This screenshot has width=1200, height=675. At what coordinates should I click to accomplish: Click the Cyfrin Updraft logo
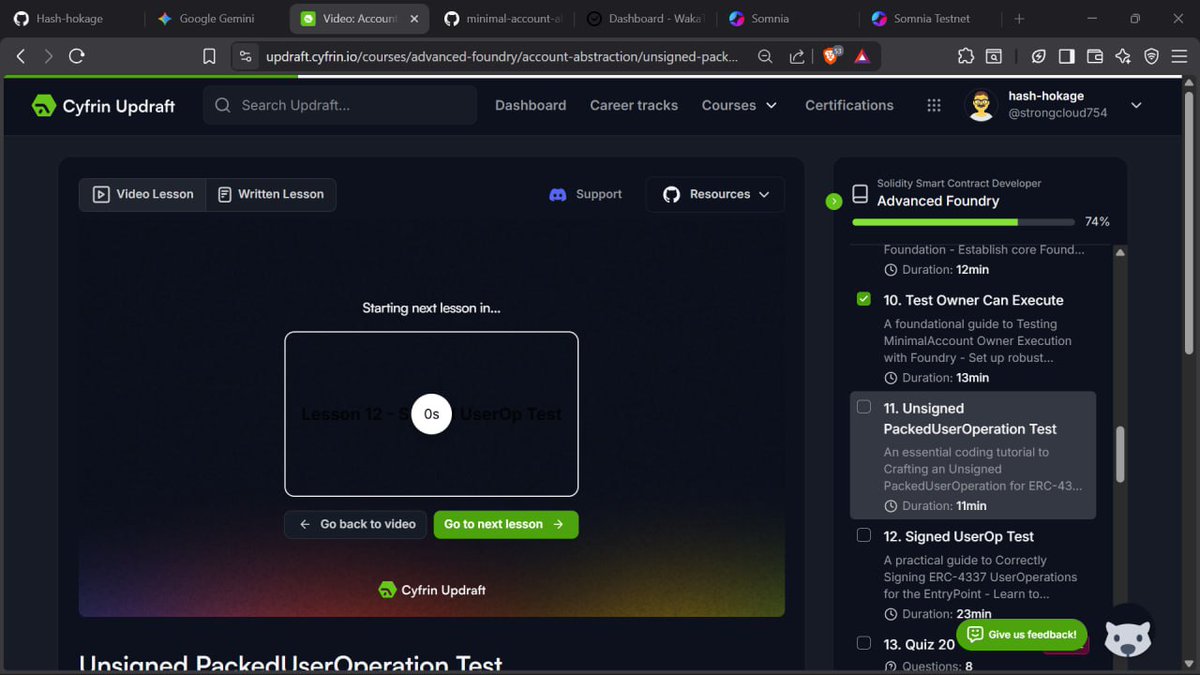103,105
